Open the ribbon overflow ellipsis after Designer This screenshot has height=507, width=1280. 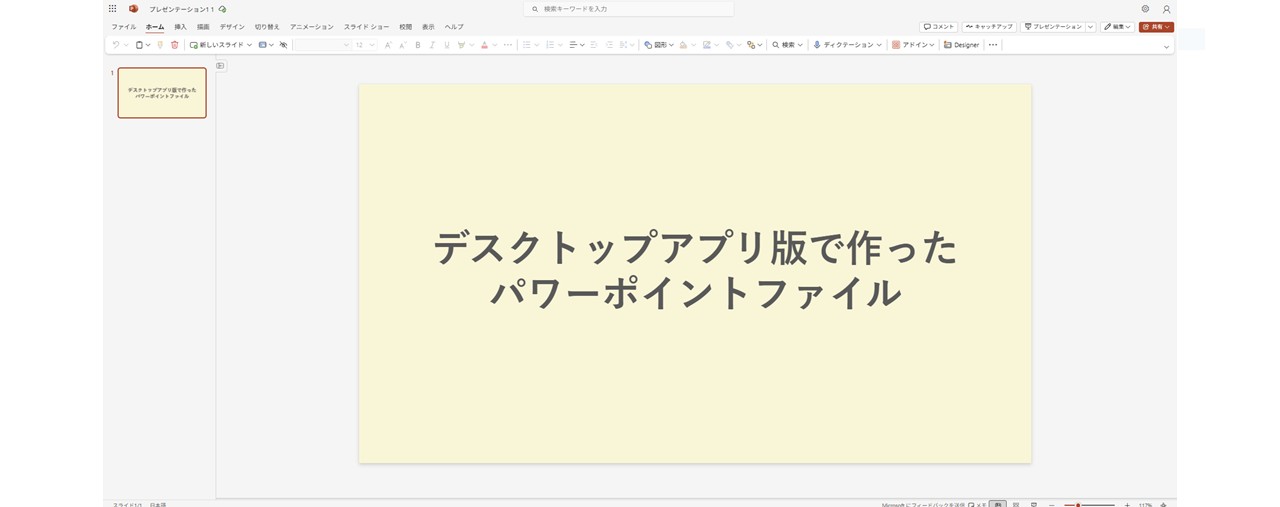(993, 45)
